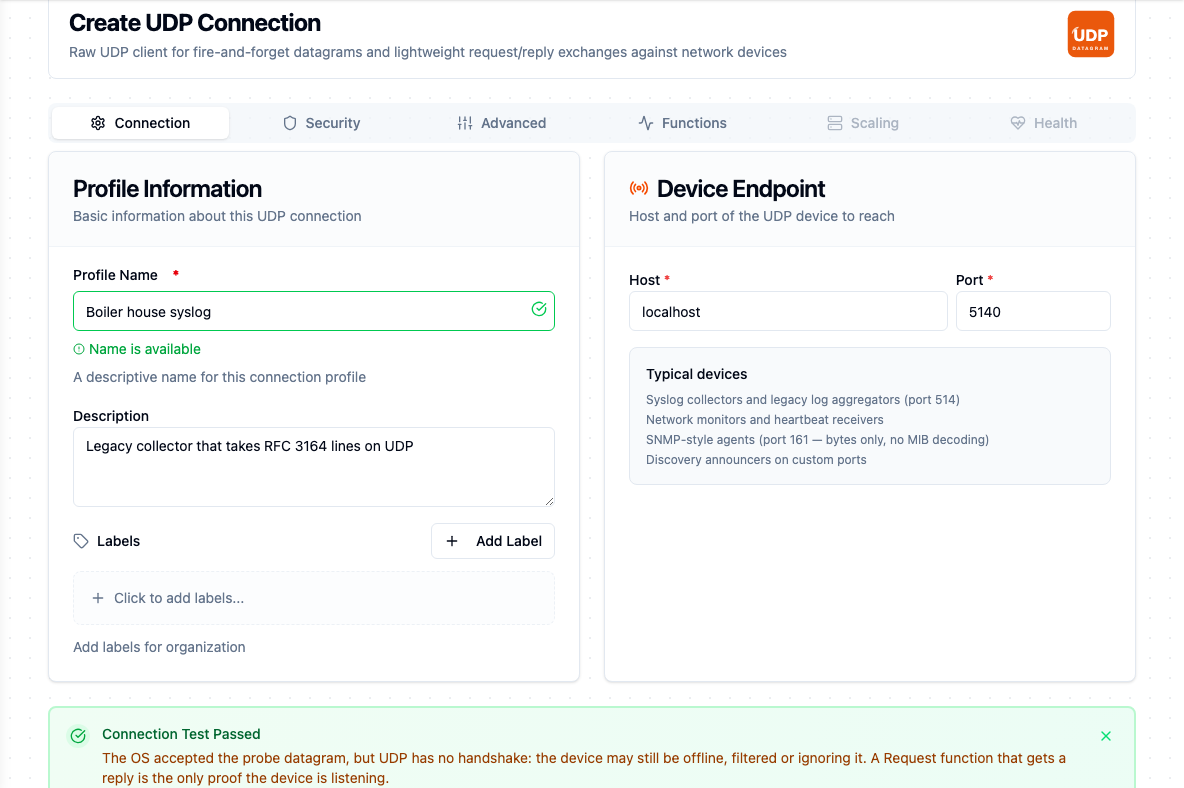Click the plus icon in Click to add labels

(97, 598)
